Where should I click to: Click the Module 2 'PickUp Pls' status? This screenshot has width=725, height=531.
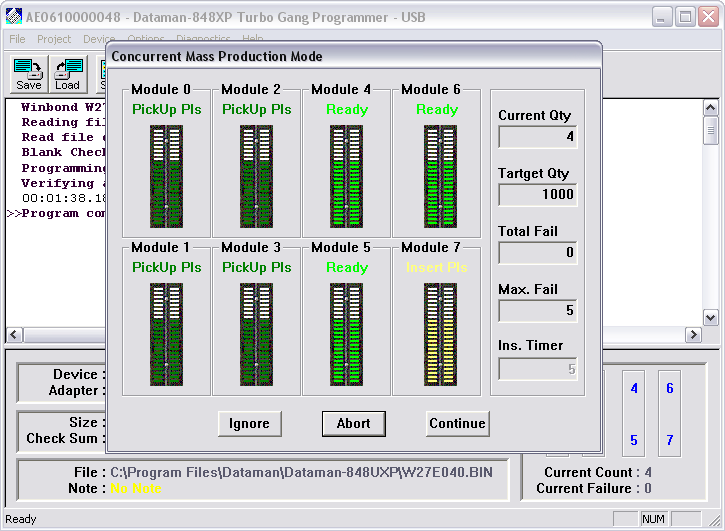(257, 110)
